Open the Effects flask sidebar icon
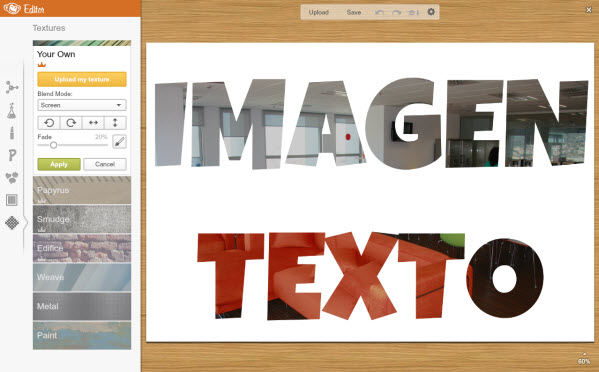The width and height of the screenshot is (599, 372). (x=12, y=110)
